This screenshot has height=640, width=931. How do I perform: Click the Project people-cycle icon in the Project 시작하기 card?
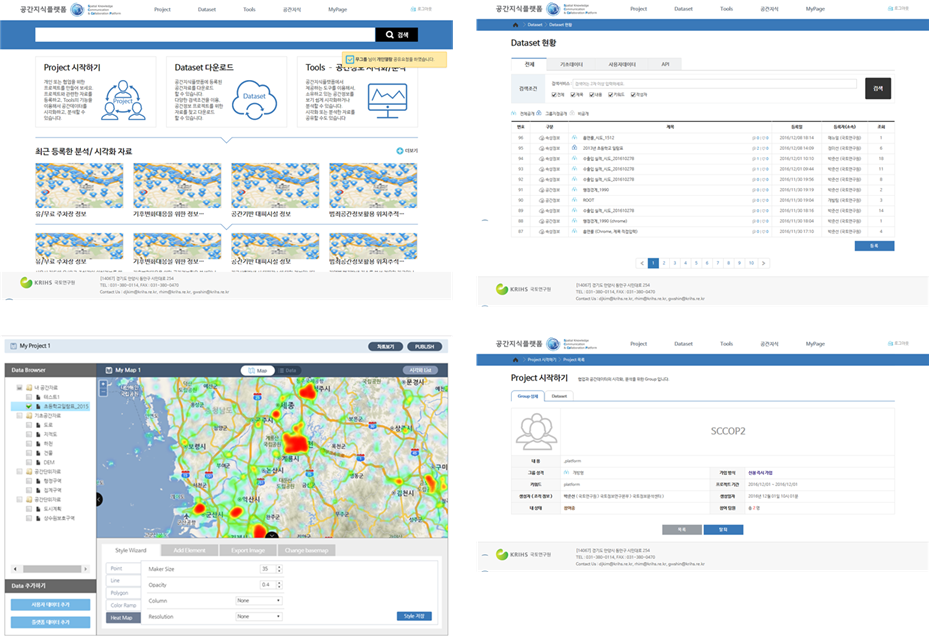coord(123,100)
